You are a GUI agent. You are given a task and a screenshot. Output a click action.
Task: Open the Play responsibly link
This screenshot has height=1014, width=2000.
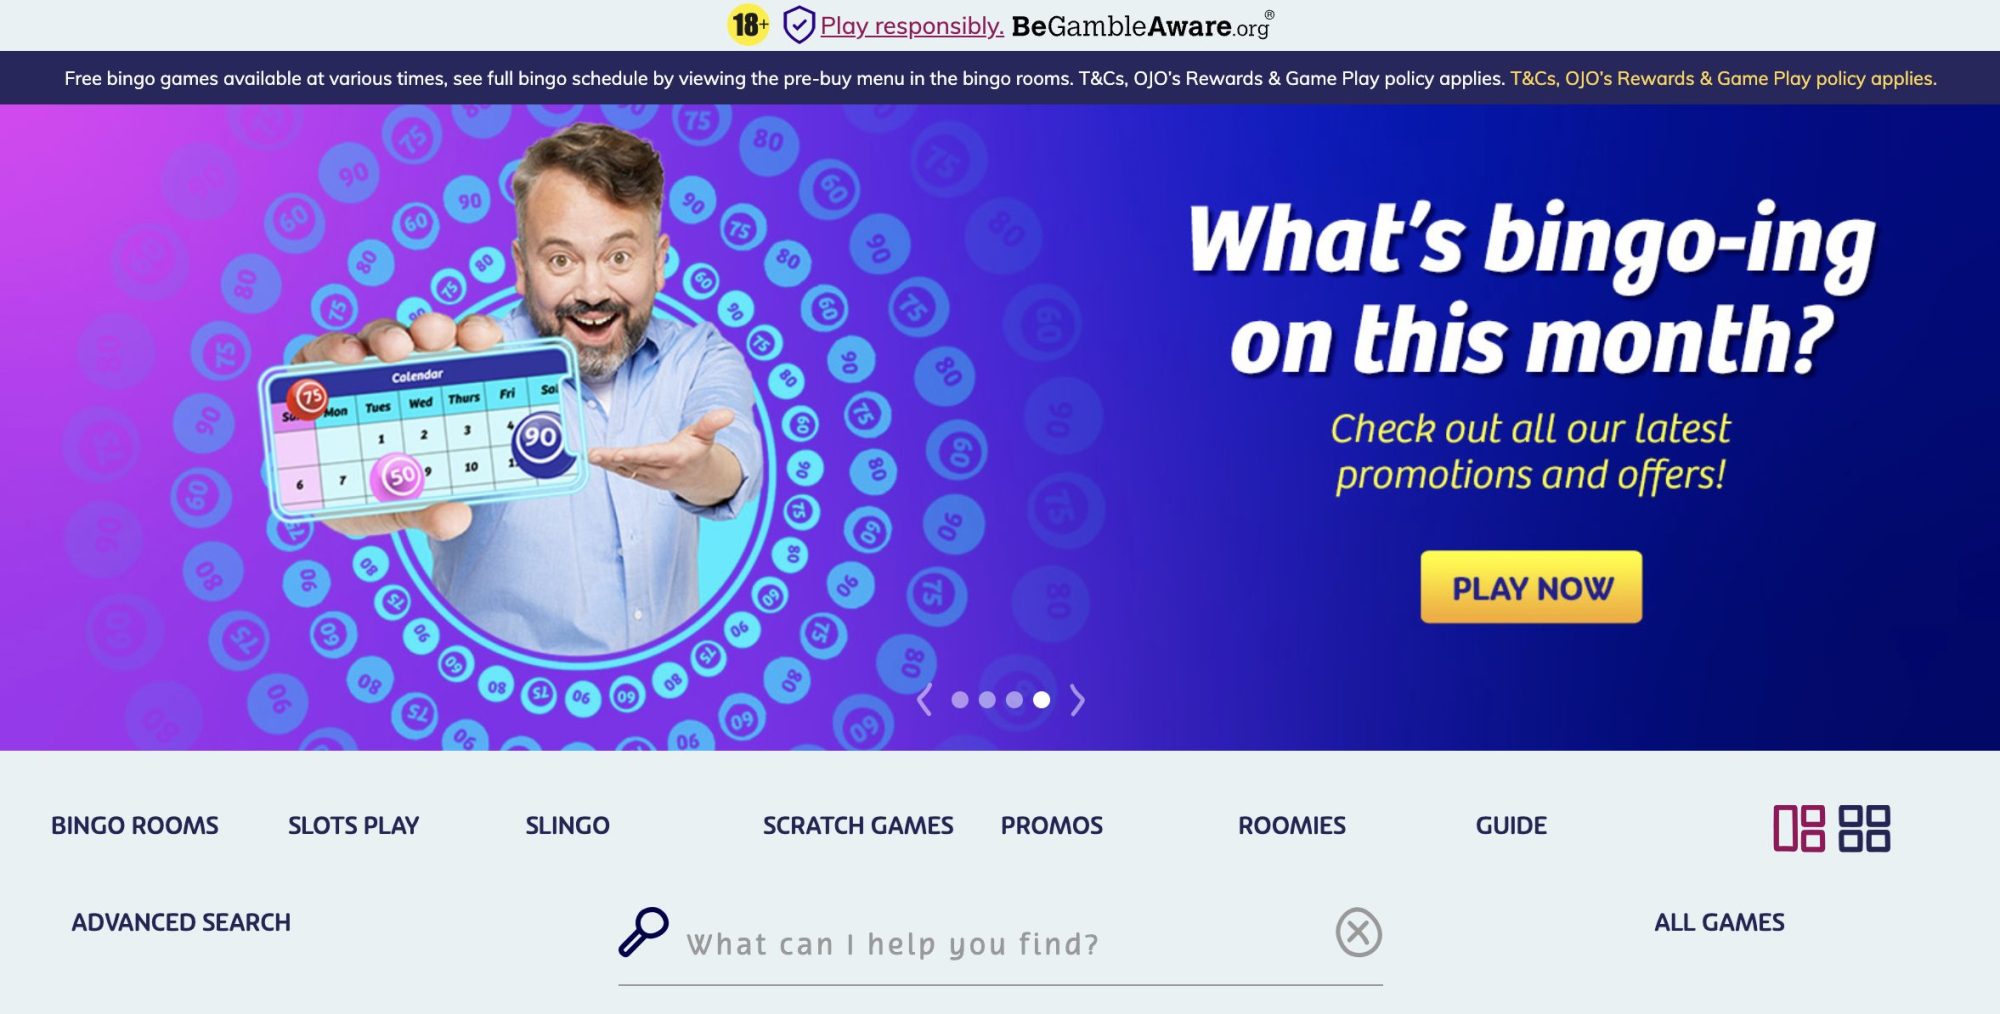pos(912,26)
